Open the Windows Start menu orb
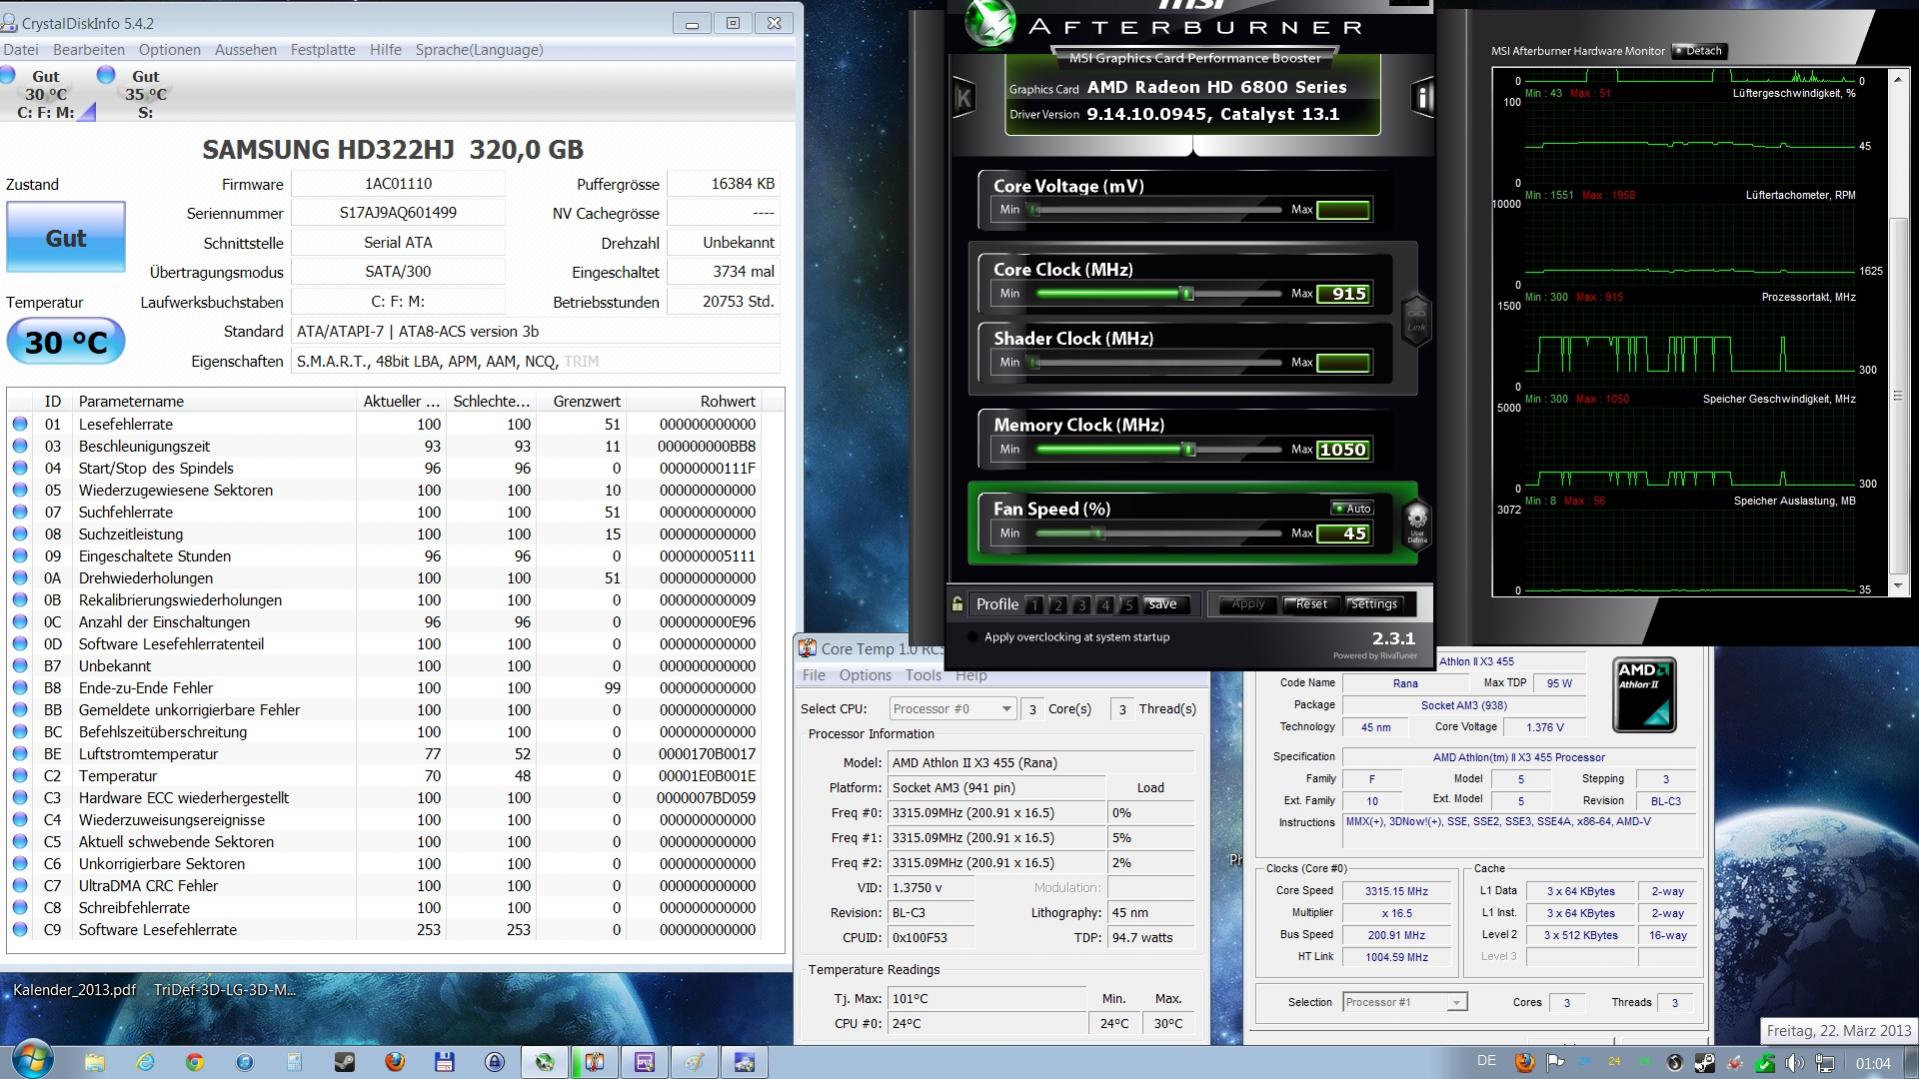The width and height of the screenshot is (1919, 1079). [32, 1060]
